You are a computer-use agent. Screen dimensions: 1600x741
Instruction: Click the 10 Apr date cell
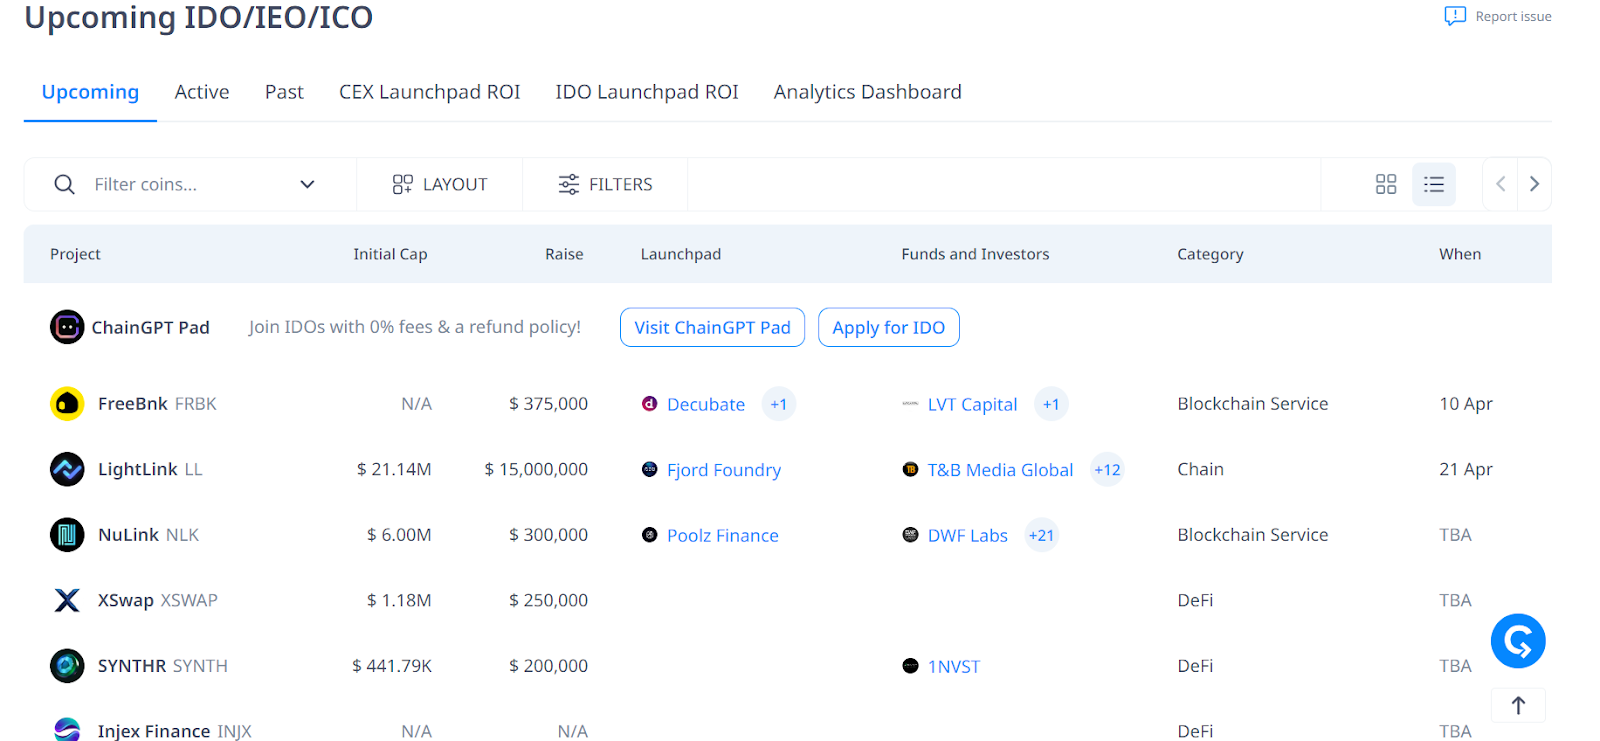[x=1466, y=404]
